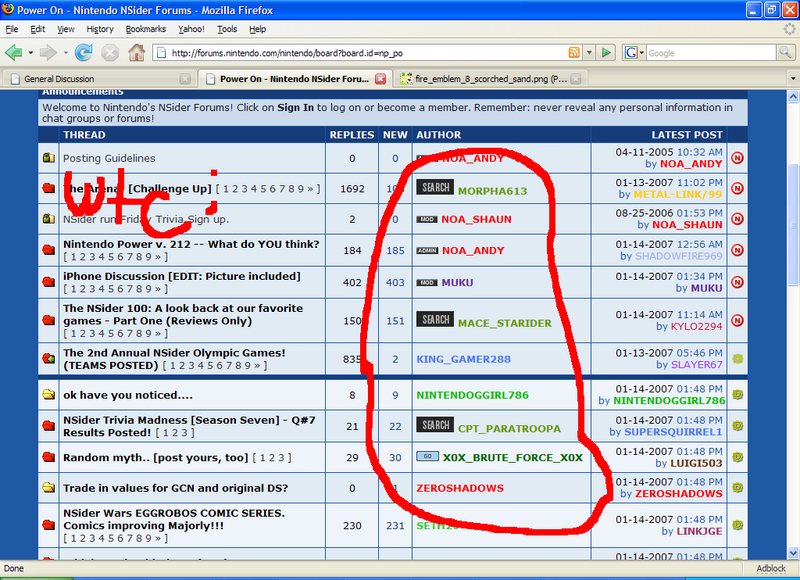This screenshot has height=580, width=800.
Task: View author profile NINTENDOGGIRL786 in author column
Action: 472,395
